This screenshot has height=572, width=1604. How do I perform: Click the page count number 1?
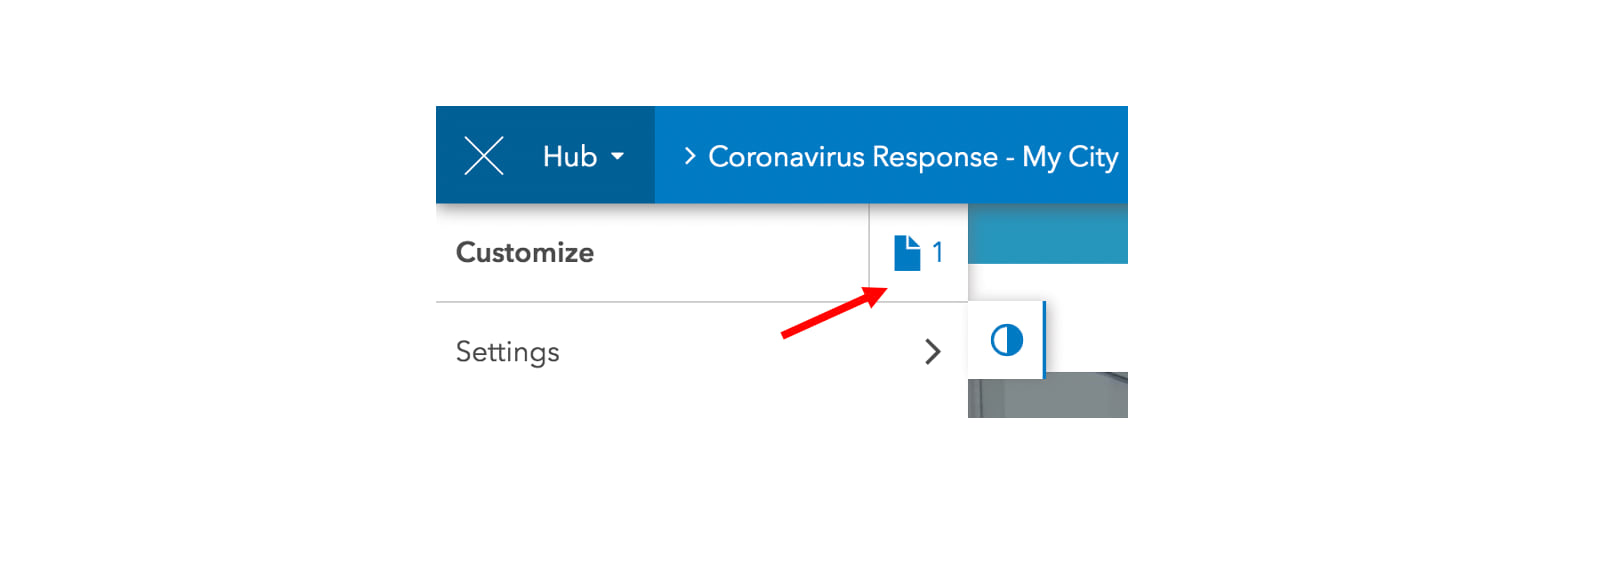coord(937,253)
